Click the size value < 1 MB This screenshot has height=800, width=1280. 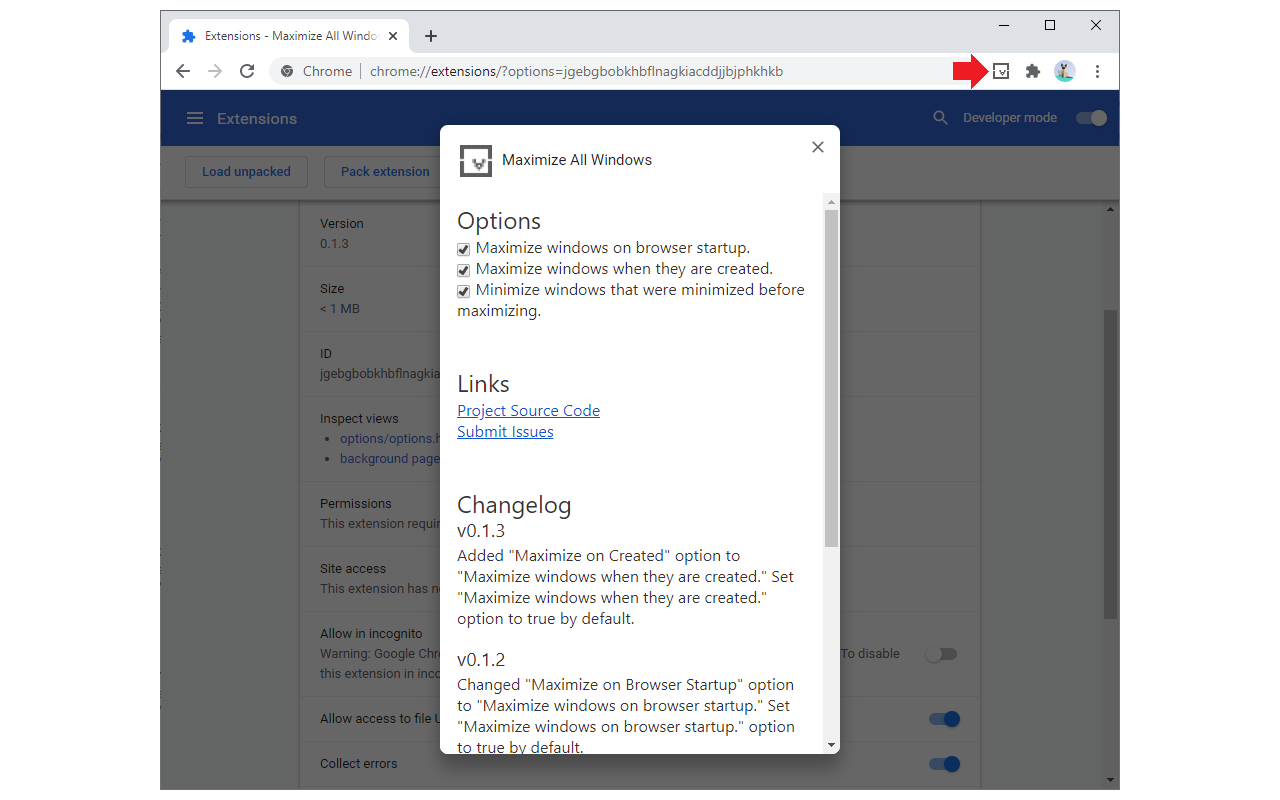point(340,309)
